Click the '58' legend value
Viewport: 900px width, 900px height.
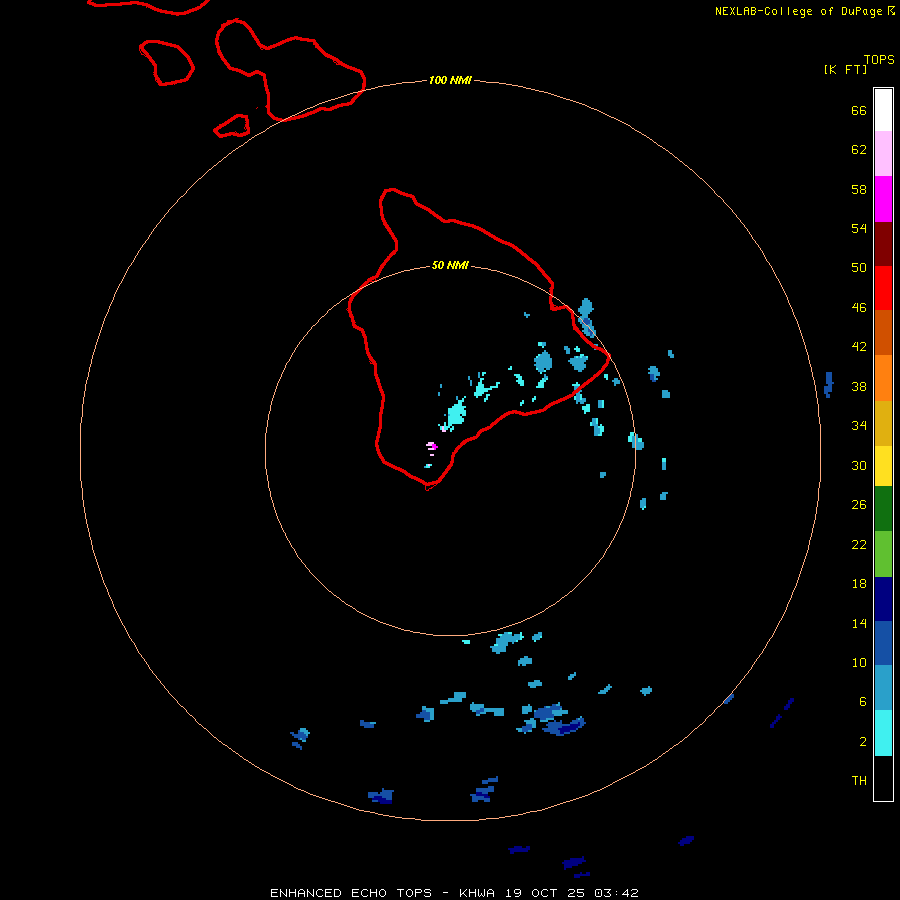coord(859,189)
